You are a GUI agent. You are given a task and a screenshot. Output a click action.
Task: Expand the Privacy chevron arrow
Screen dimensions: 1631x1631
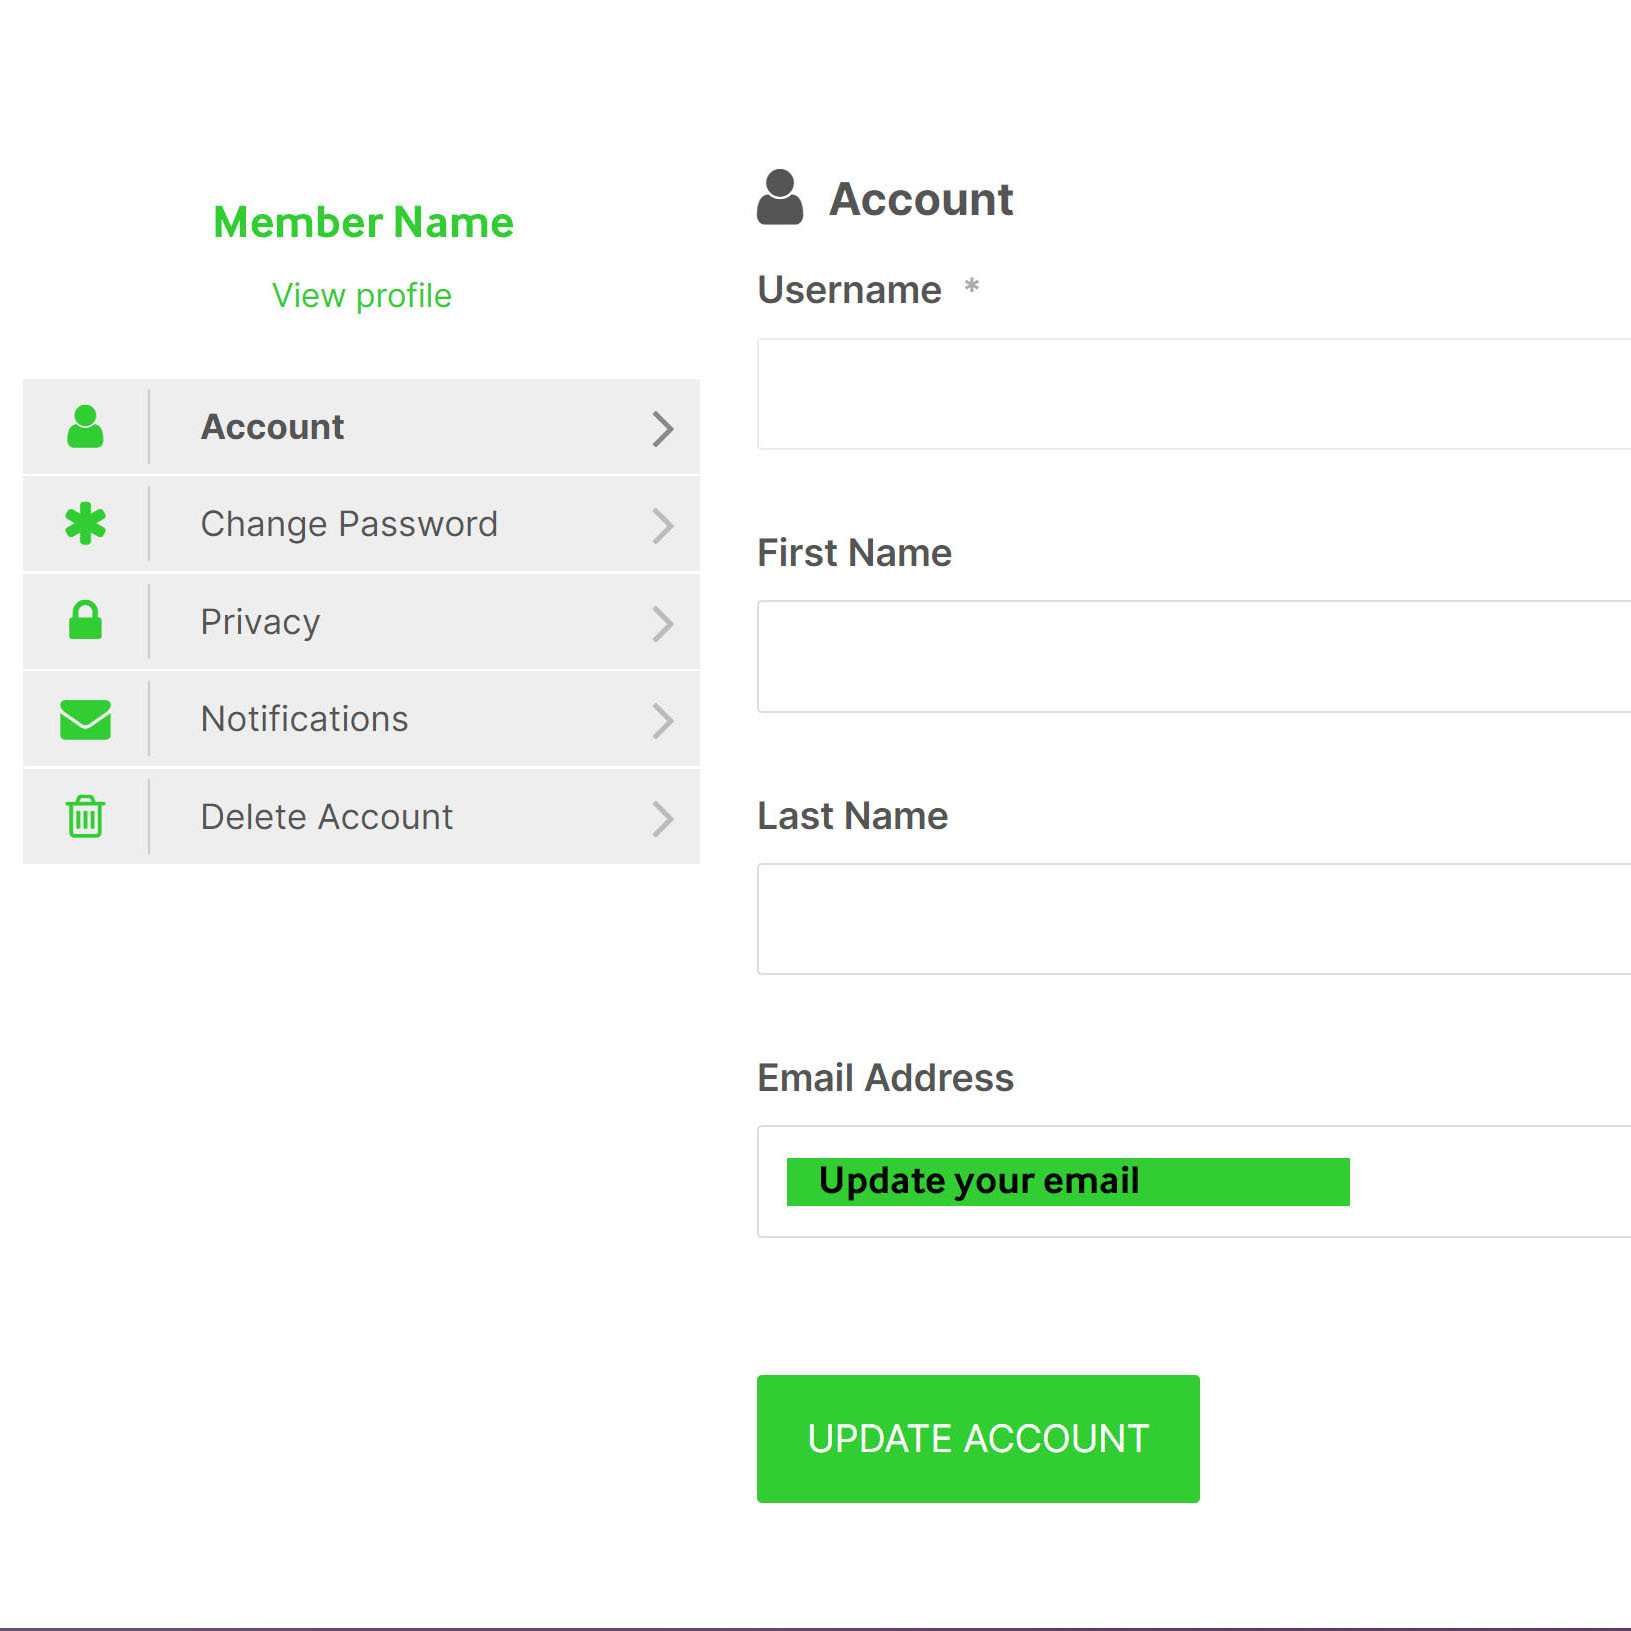point(662,623)
